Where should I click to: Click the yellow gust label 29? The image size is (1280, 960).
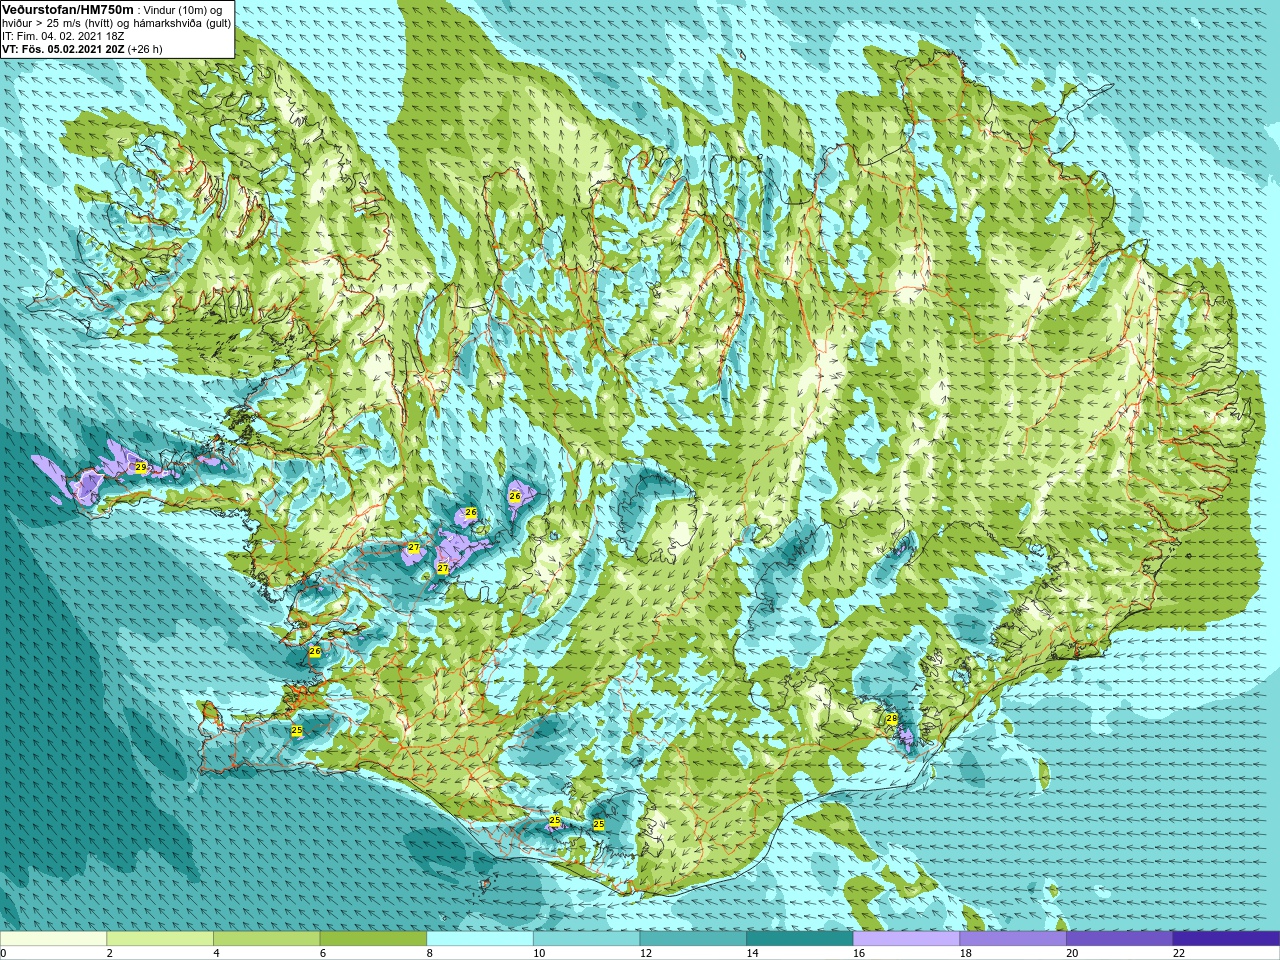(141, 468)
